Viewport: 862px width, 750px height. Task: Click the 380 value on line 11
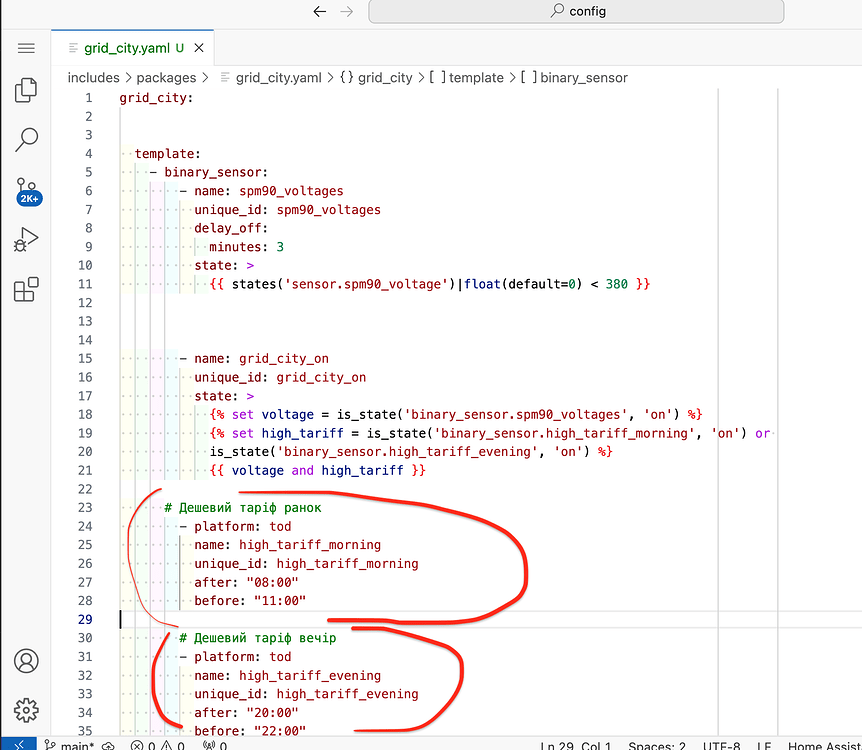[x=616, y=284]
